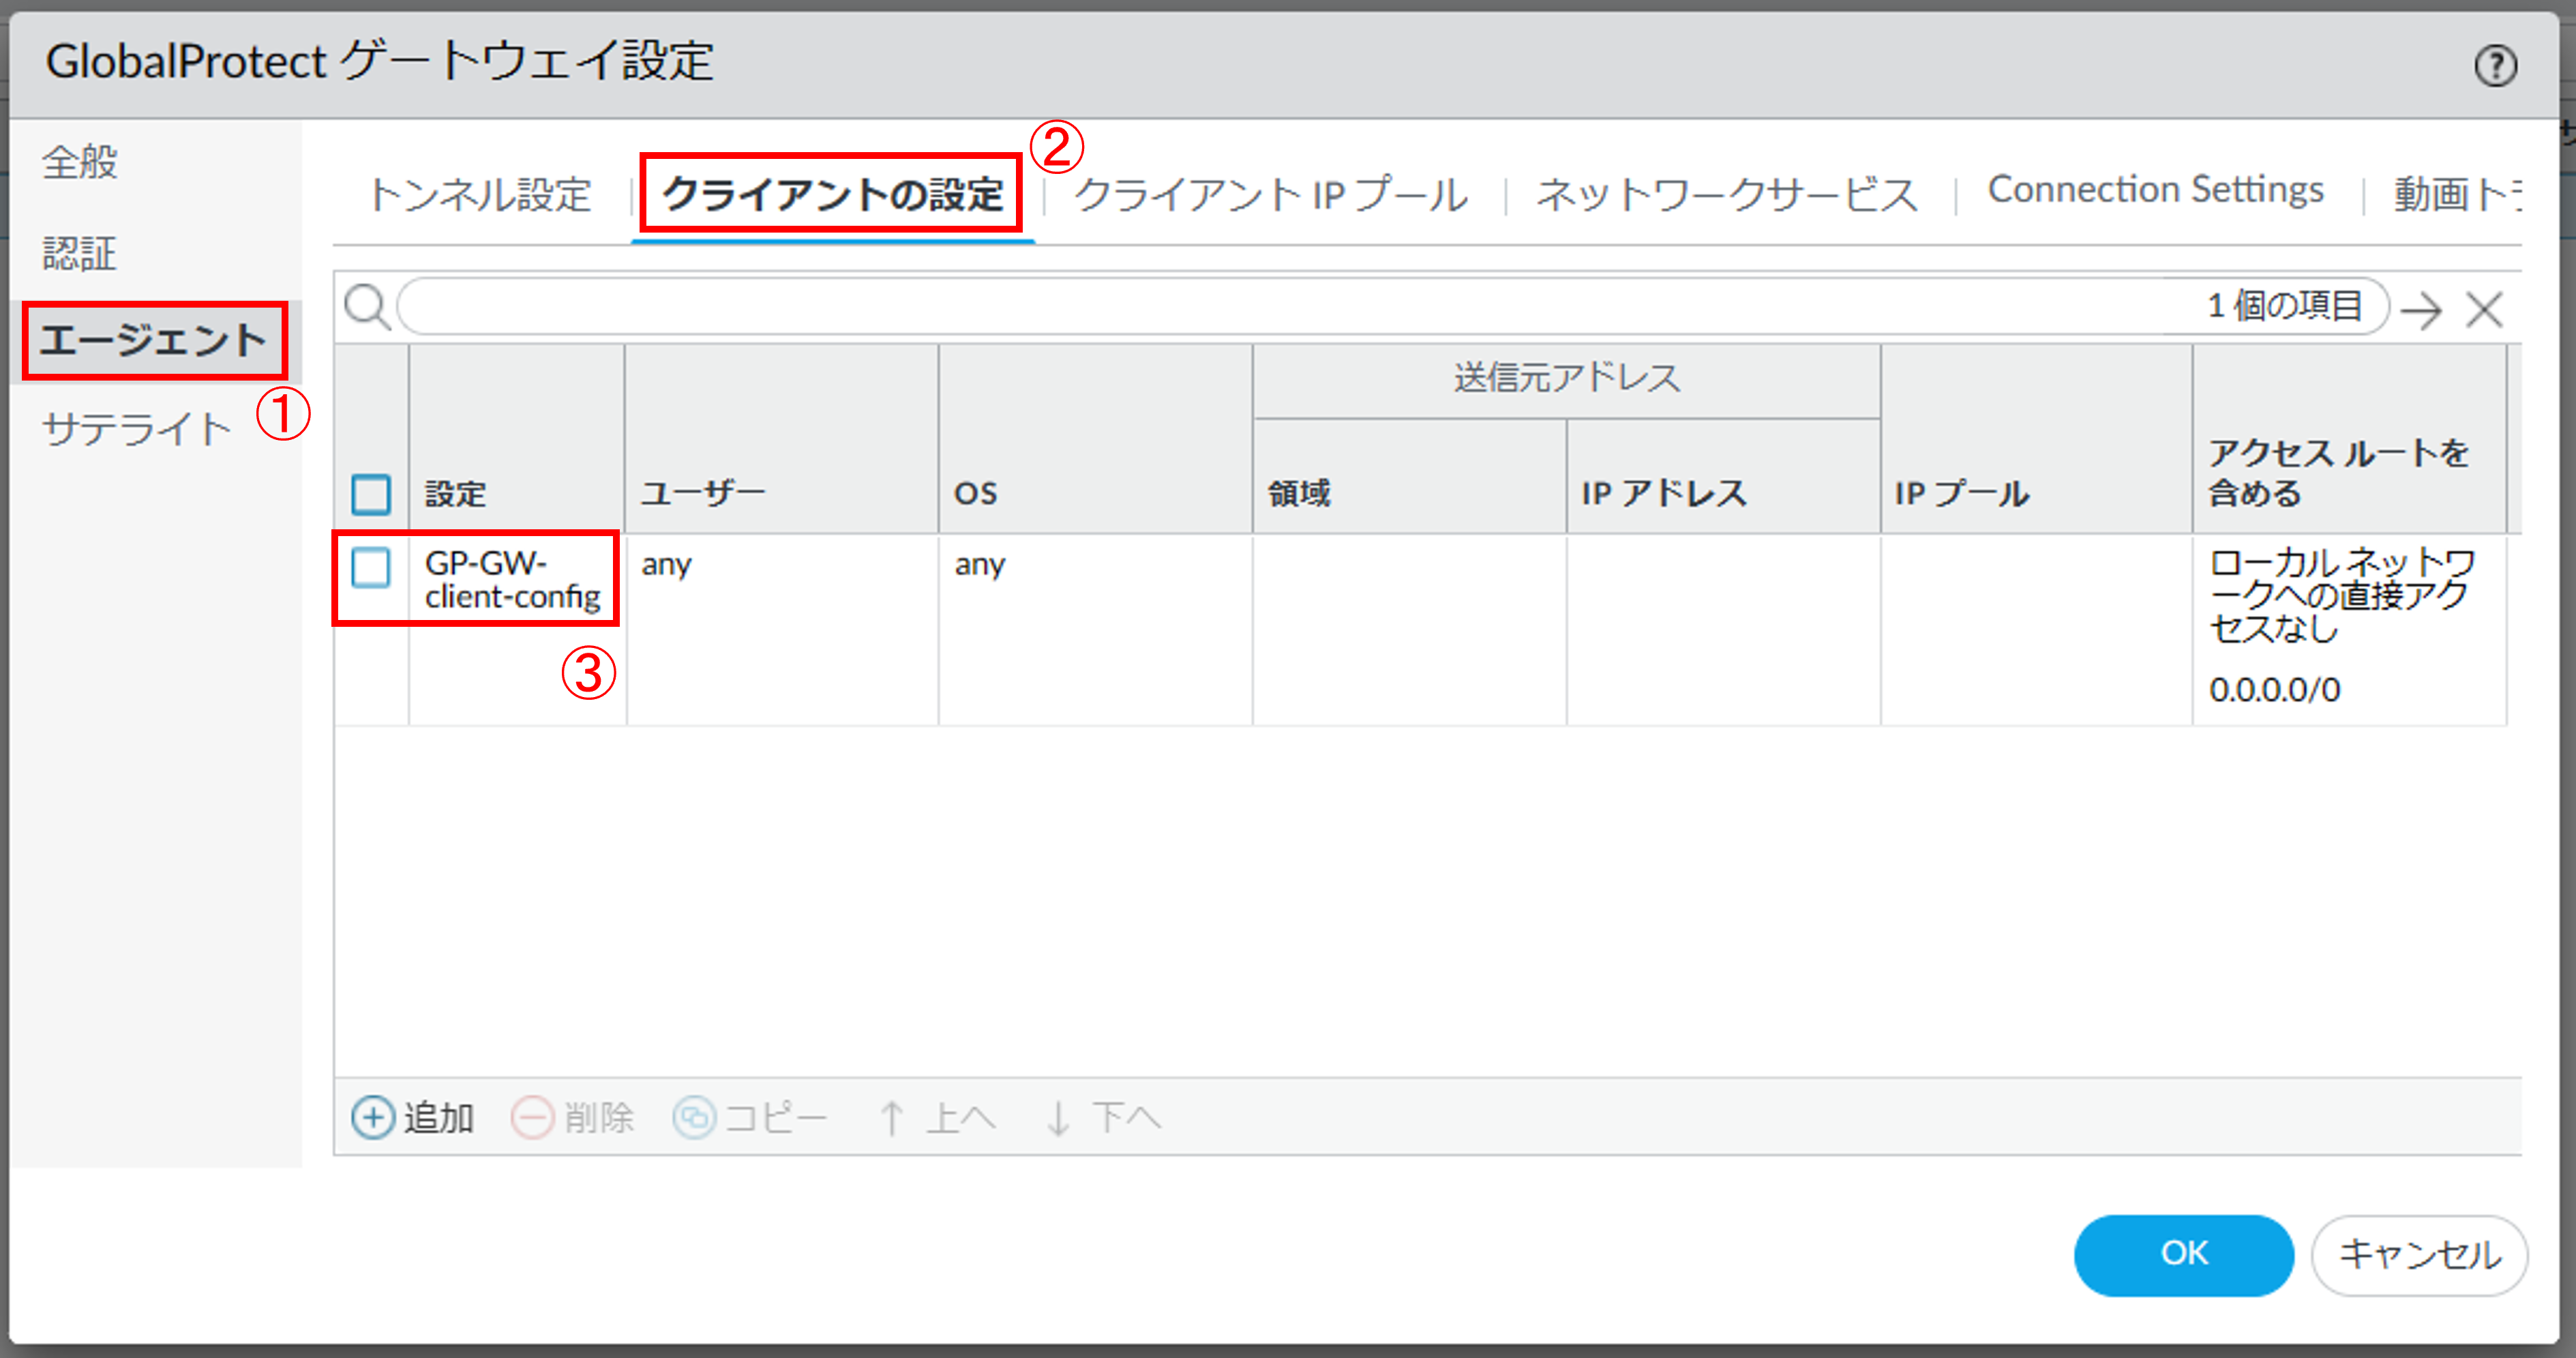
Task: Switch to クライアント IP プール tab
Action: coord(1270,194)
